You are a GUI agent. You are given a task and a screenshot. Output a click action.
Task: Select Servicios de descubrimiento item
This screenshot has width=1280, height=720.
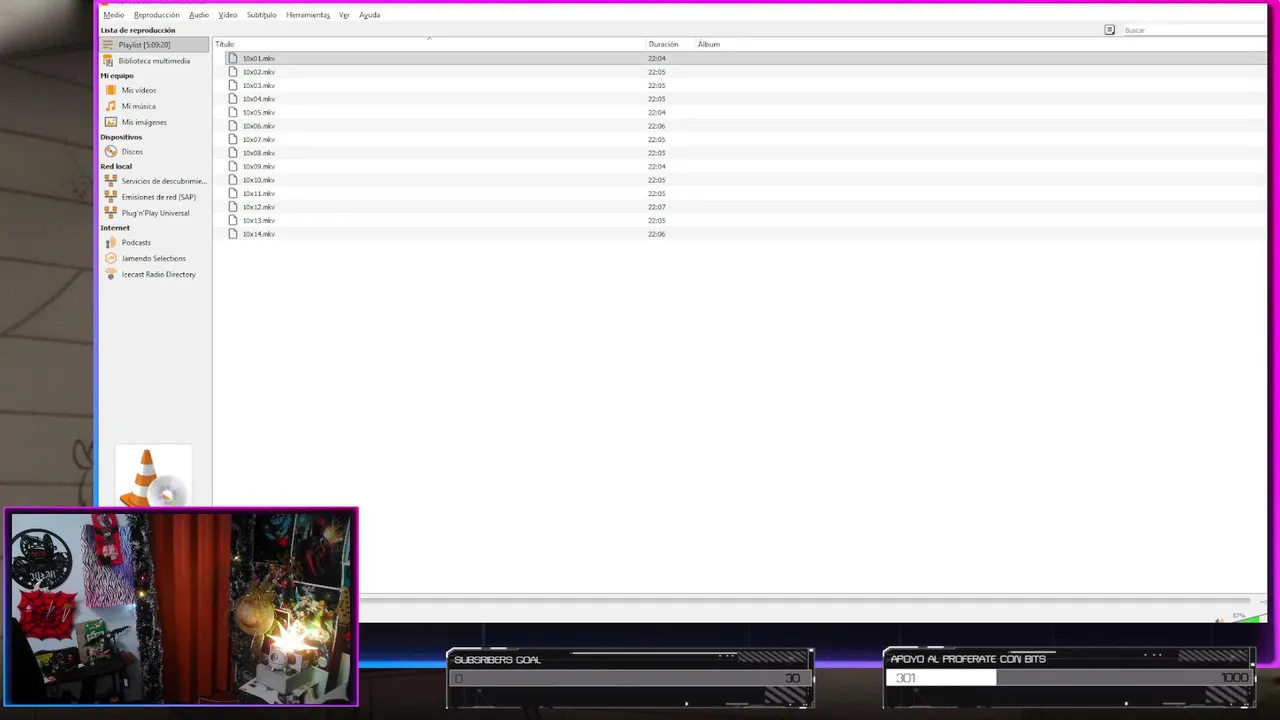tap(156, 181)
